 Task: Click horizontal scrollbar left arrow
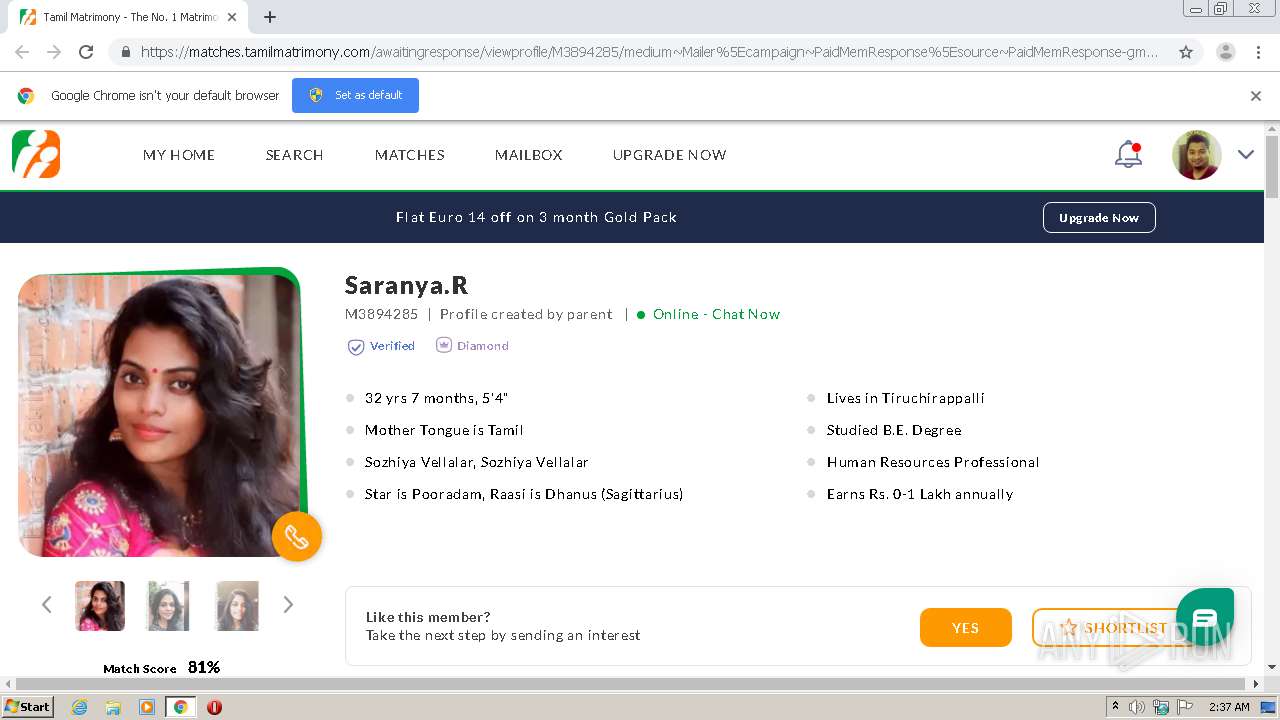7,684
